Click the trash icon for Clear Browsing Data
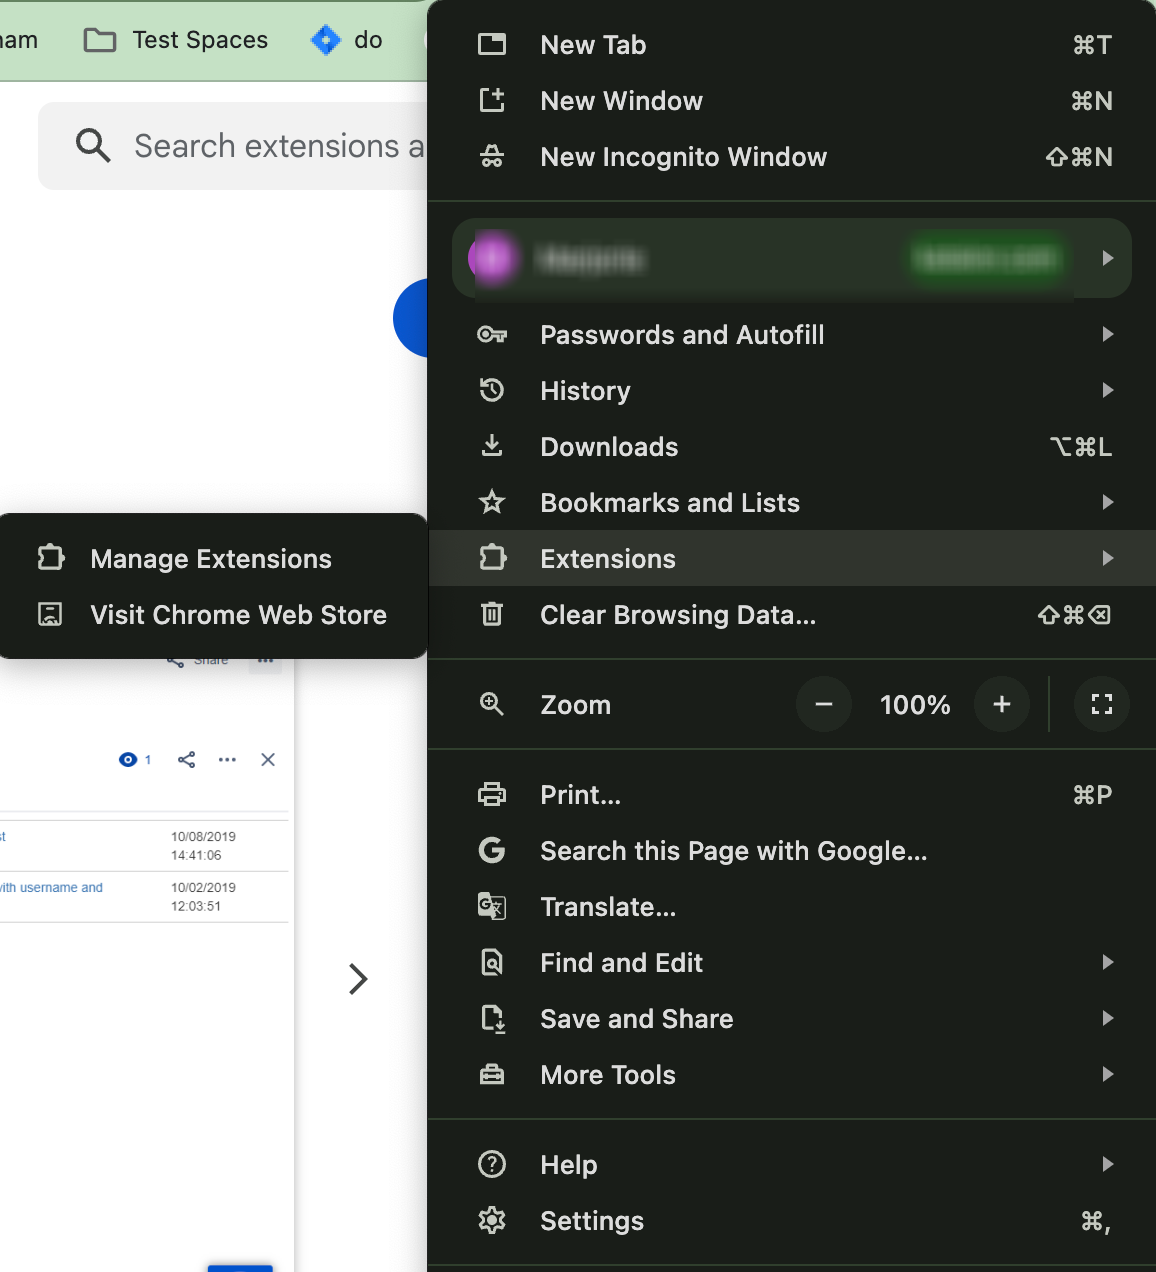This screenshot has width=1156, height=1272. tap(492, 614)
